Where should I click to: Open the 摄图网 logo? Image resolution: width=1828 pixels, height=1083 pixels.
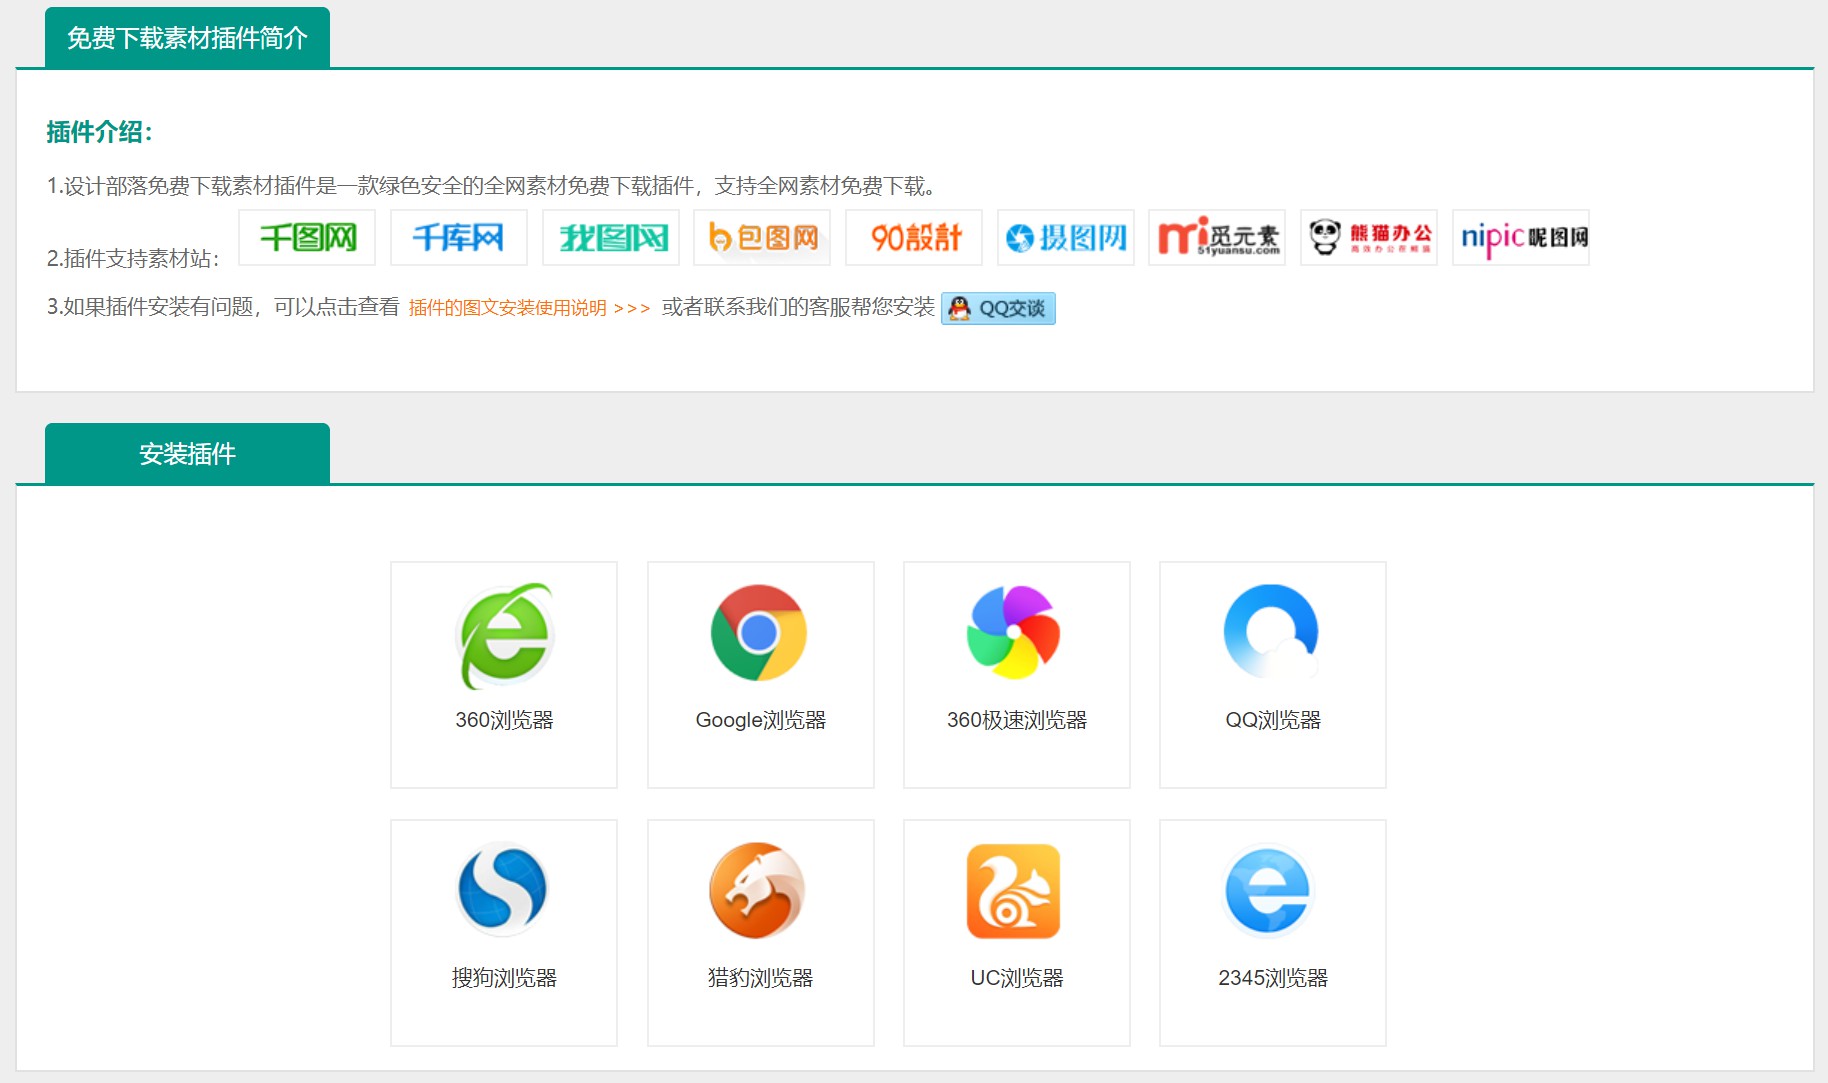coord(1066,238)
